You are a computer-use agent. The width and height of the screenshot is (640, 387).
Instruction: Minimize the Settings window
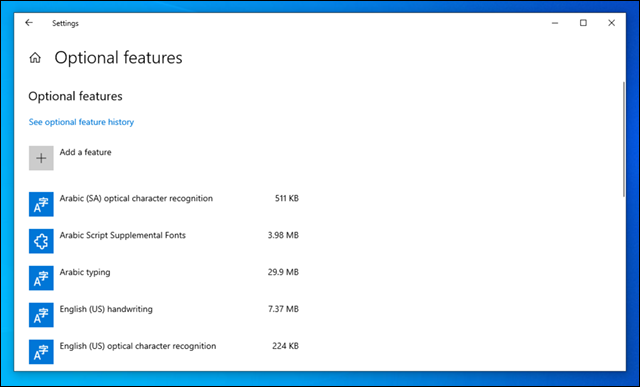point(555,23)
